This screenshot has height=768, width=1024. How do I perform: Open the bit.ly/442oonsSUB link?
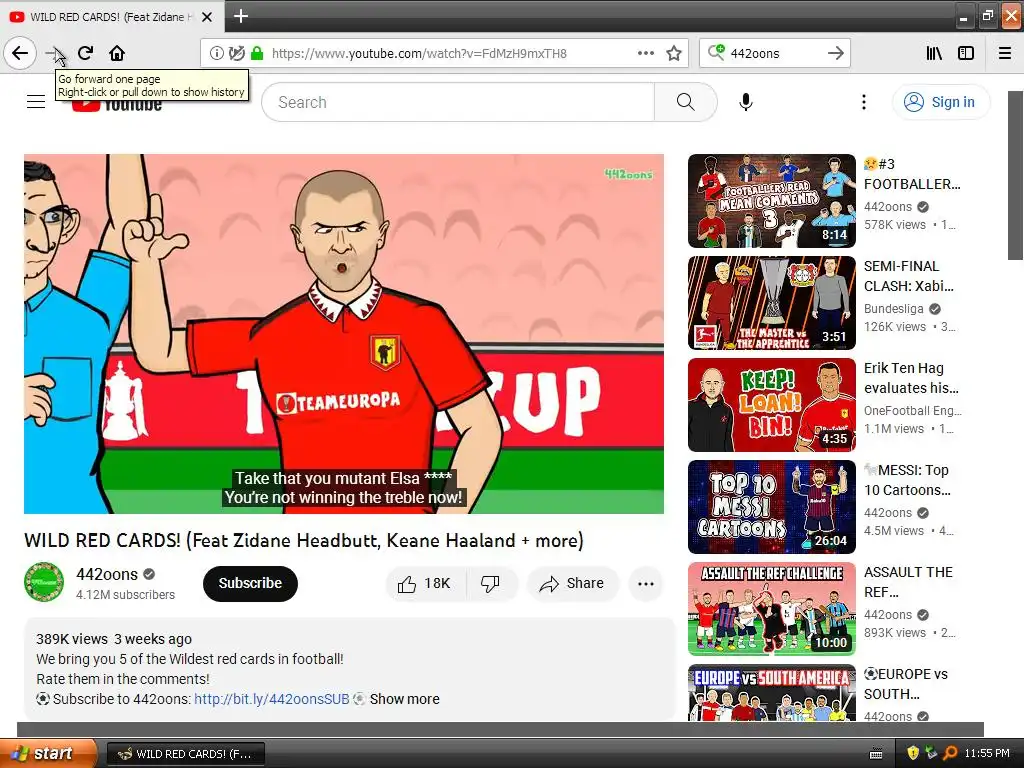click(x=272, y=699)
